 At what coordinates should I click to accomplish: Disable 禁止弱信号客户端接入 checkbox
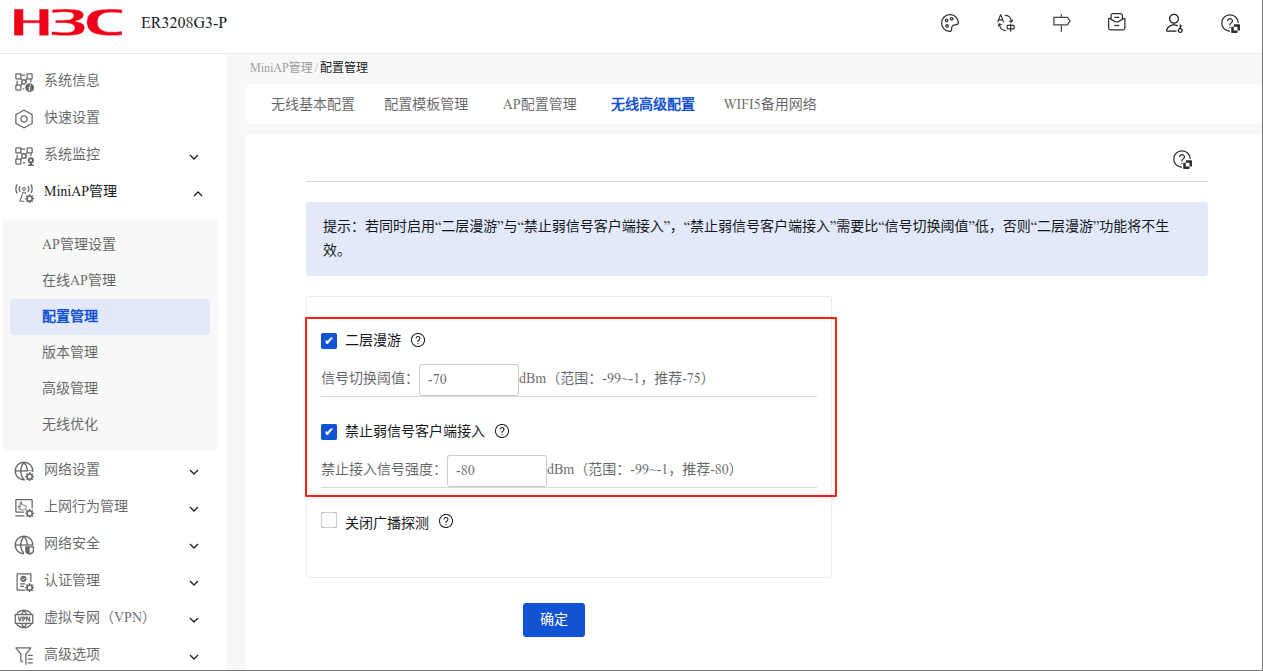tap(329, 432)
